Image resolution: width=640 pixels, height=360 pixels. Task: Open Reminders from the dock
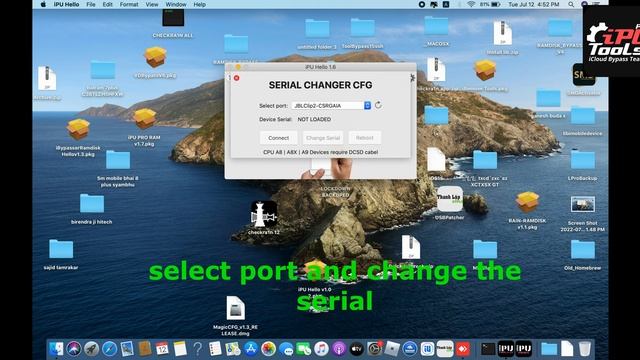215,349
